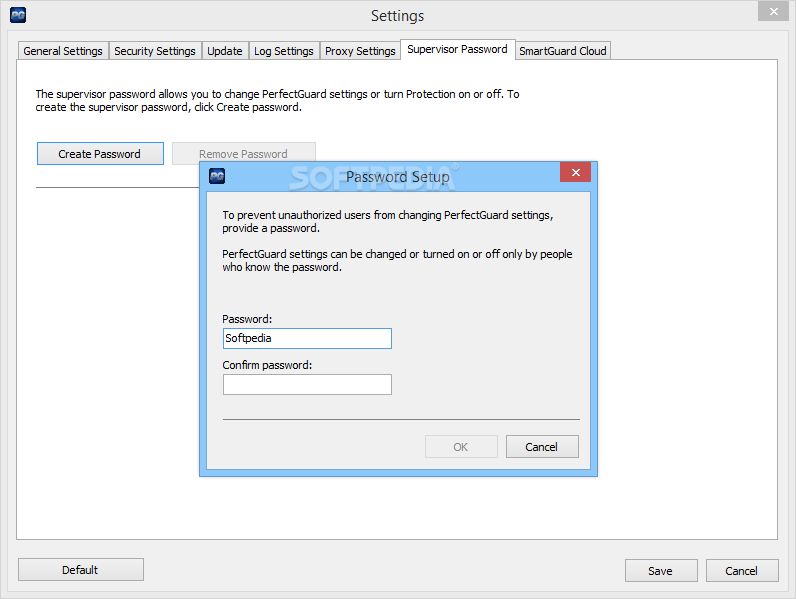The width and height of the screenshot is (796, 599).
Task: Open the General Settings tab
Action: coord(63,51)
